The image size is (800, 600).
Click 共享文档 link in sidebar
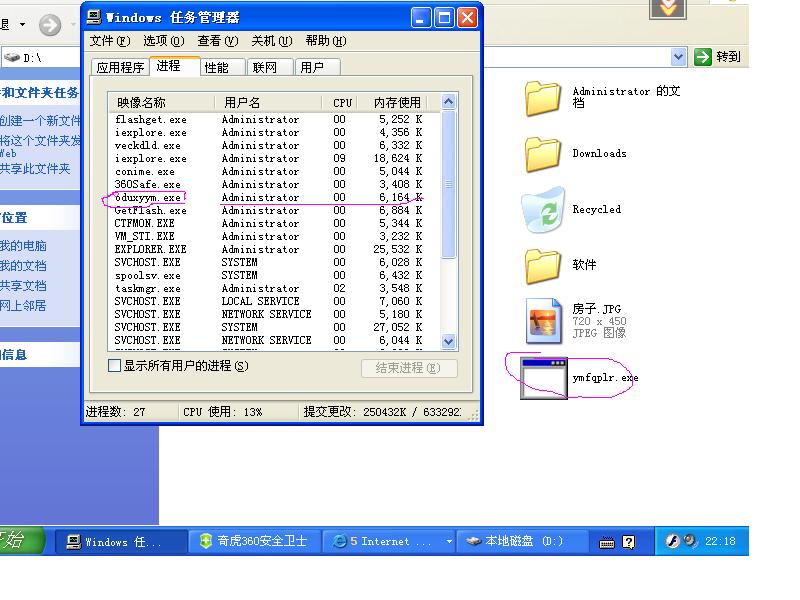pos(23,286)
